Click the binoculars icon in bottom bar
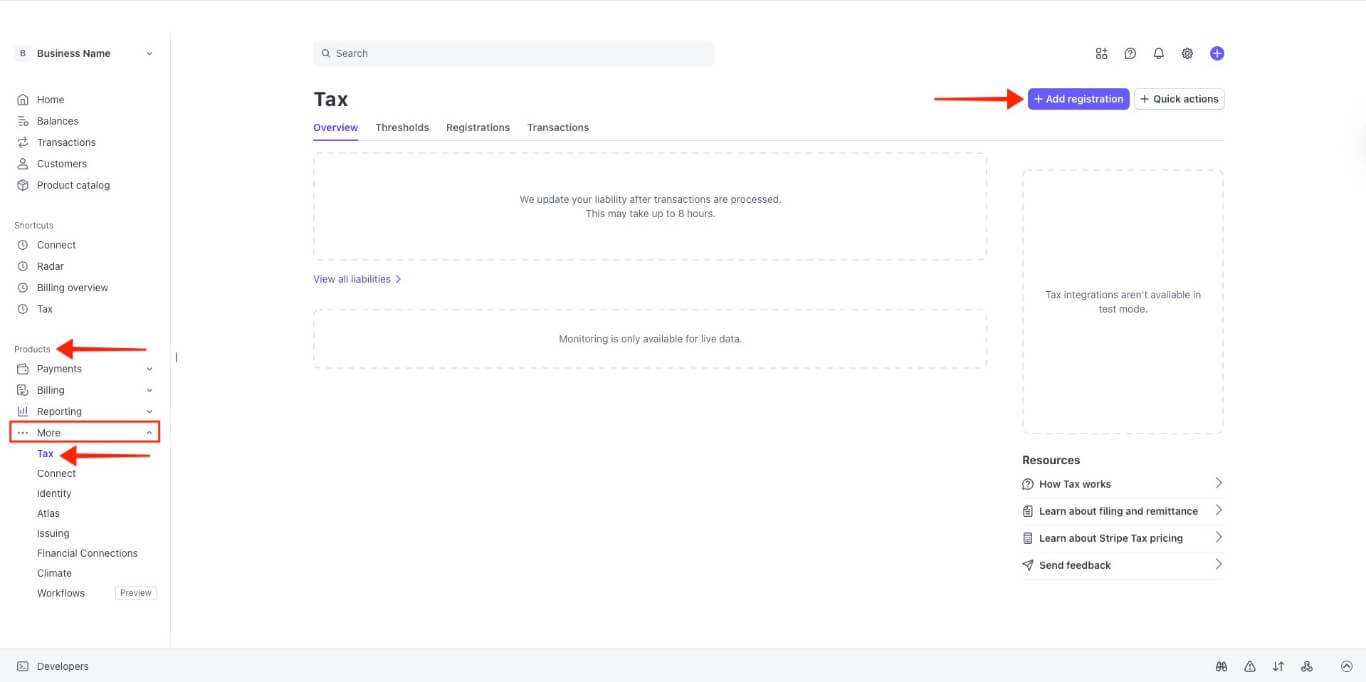This screenshot has height=682, width=1366. 1221,667
